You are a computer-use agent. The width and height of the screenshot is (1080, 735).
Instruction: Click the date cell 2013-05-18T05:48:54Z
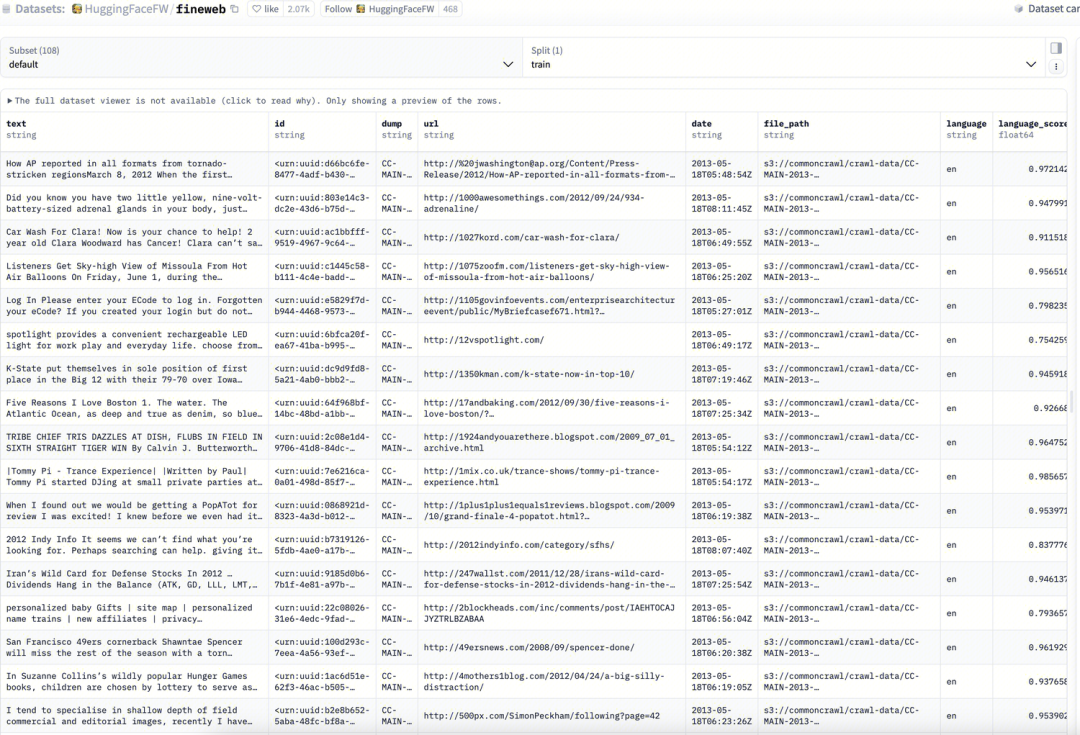point(722,169)
